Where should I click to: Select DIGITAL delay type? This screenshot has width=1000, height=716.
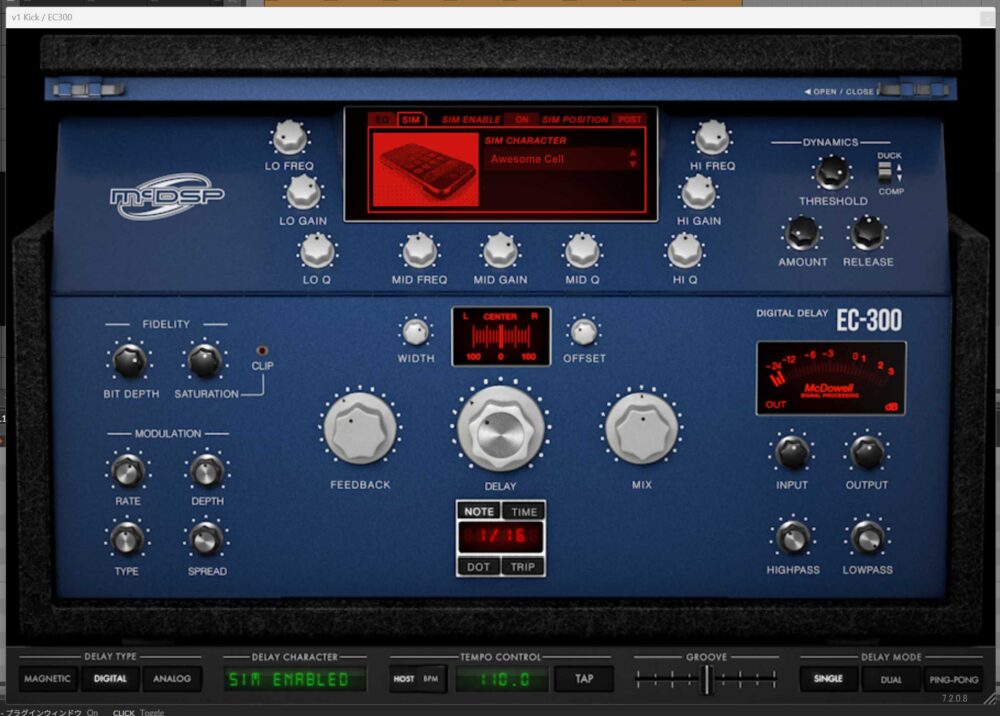110,679
